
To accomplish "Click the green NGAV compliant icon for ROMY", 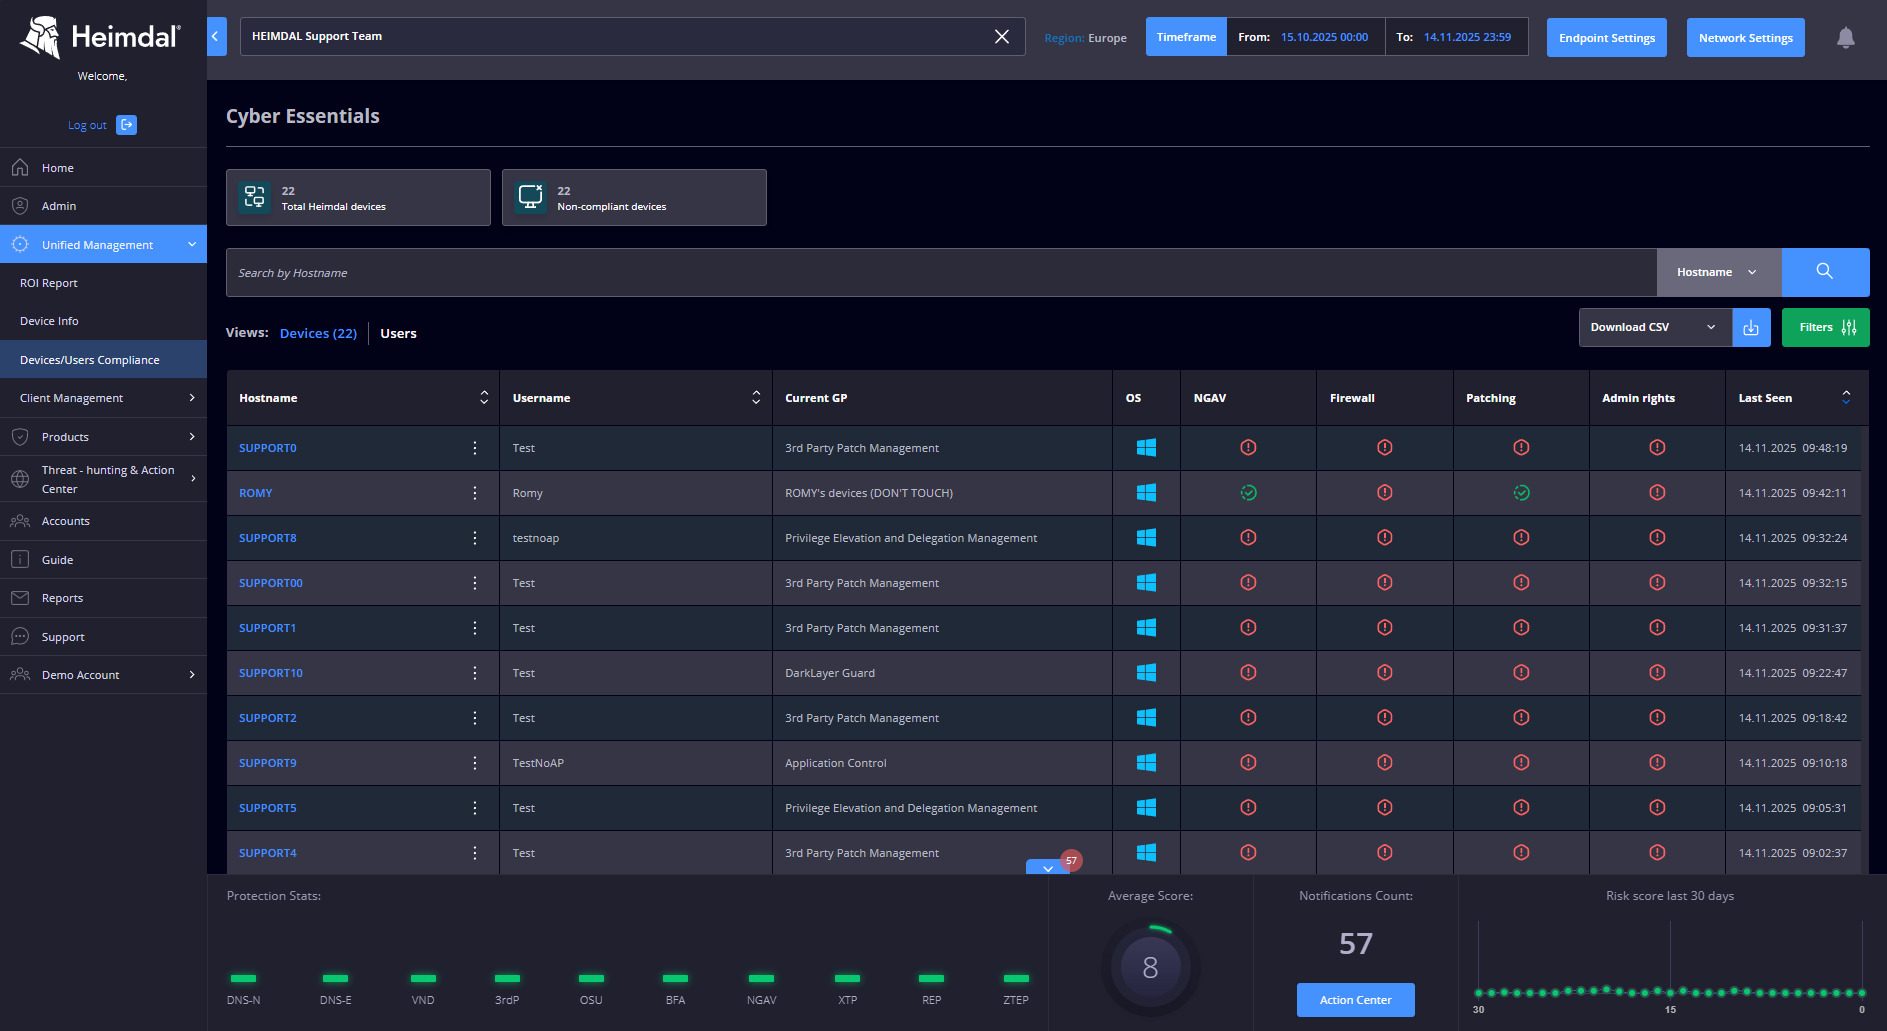I will (x=1248, y=493).
